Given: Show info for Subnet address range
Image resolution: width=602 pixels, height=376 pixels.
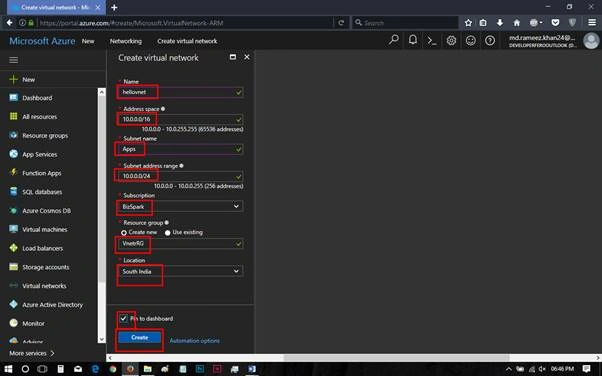Looking at the screenshot, I should coord(181,166).
